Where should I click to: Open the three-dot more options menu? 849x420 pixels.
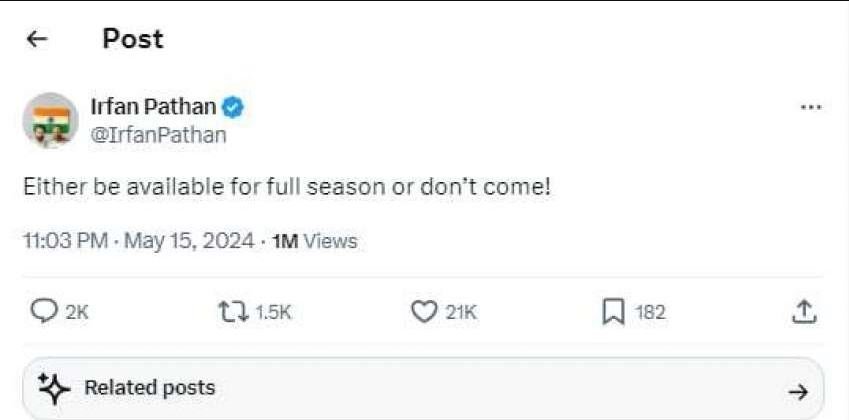[811, 107]
